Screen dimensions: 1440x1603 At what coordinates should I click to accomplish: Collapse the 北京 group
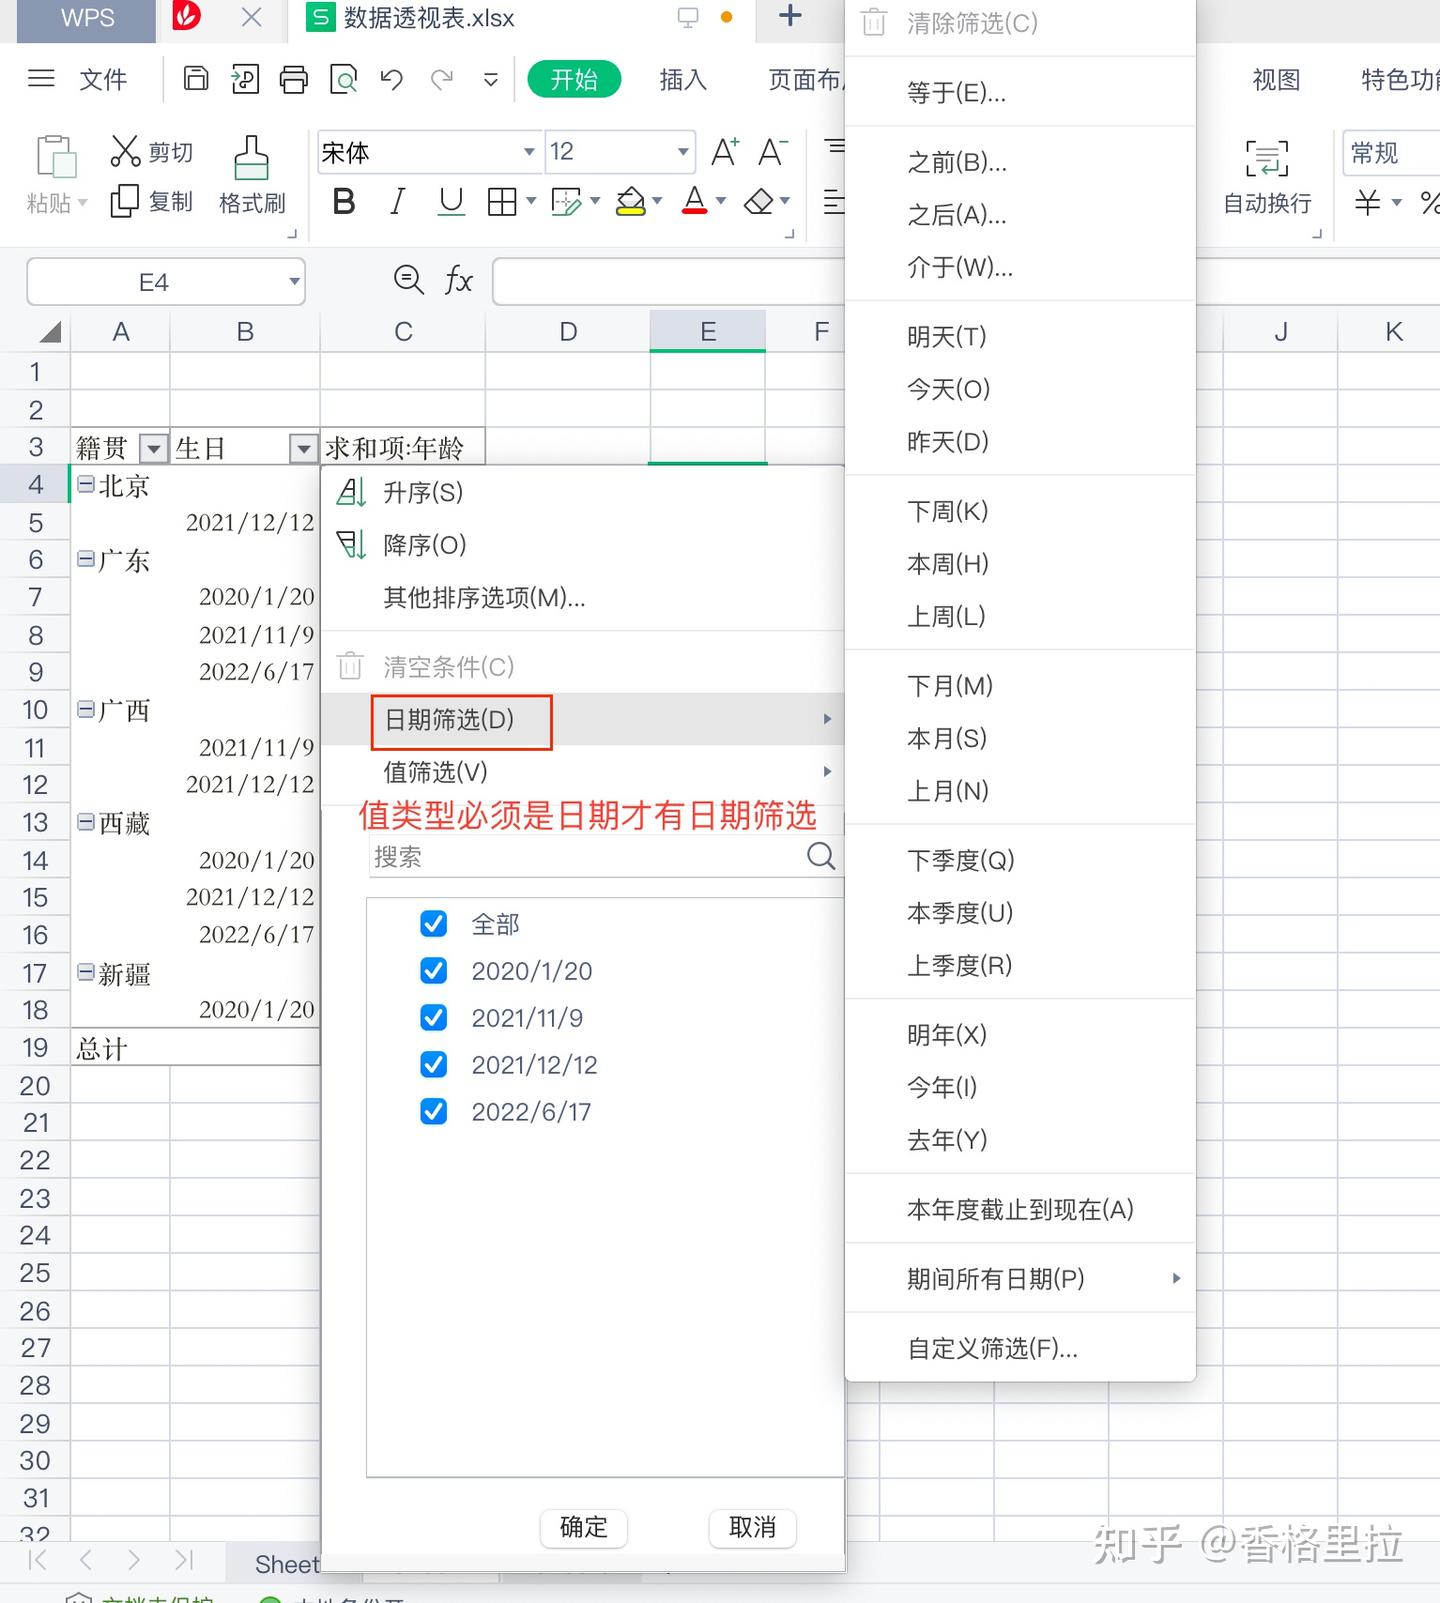coord(86,485)
